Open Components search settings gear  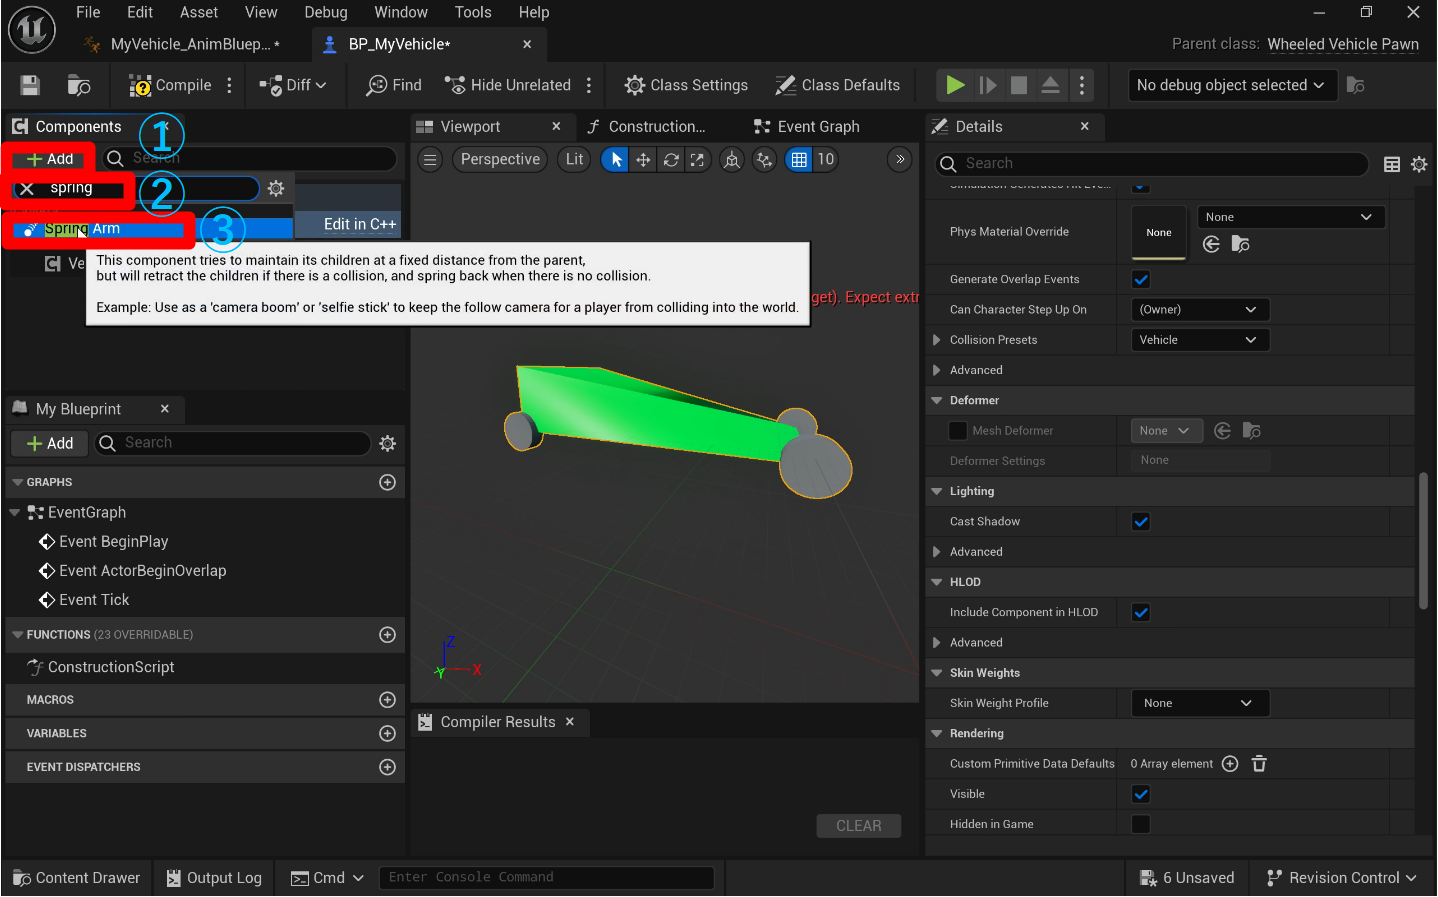(276, 188)
